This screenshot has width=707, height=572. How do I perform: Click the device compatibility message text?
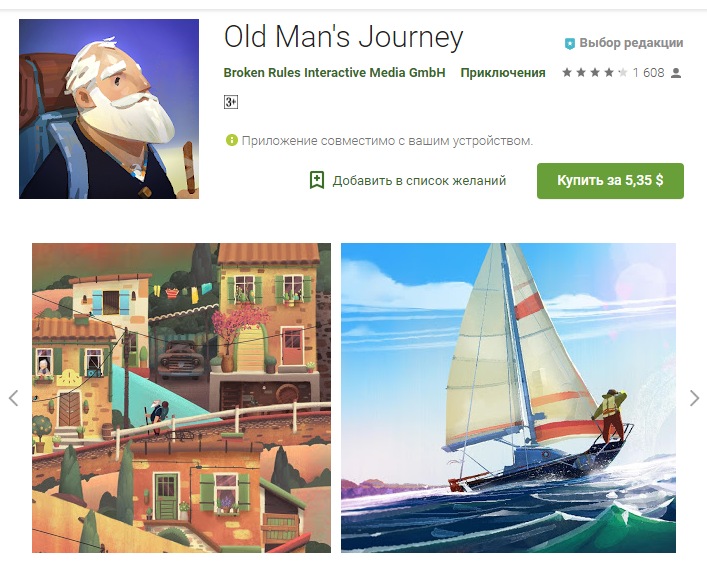coord(387,141)
